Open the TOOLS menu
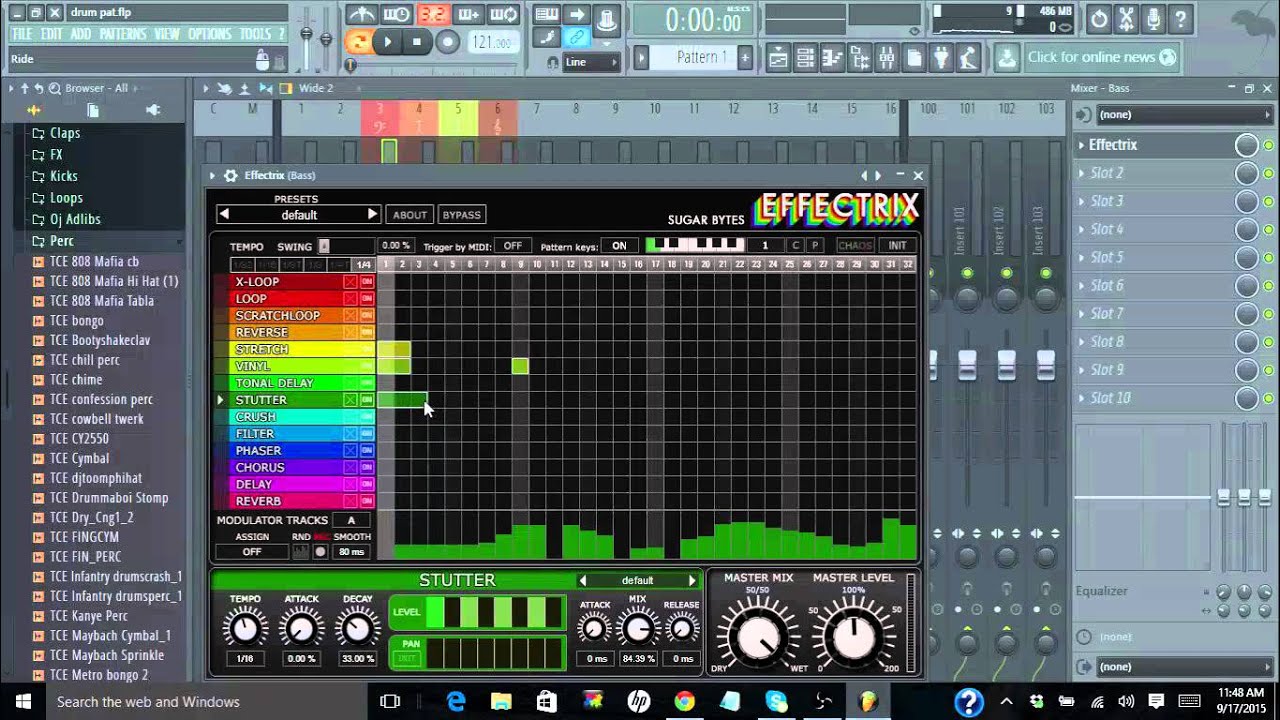Screen dimensions: 1280x720 point(255,34)
